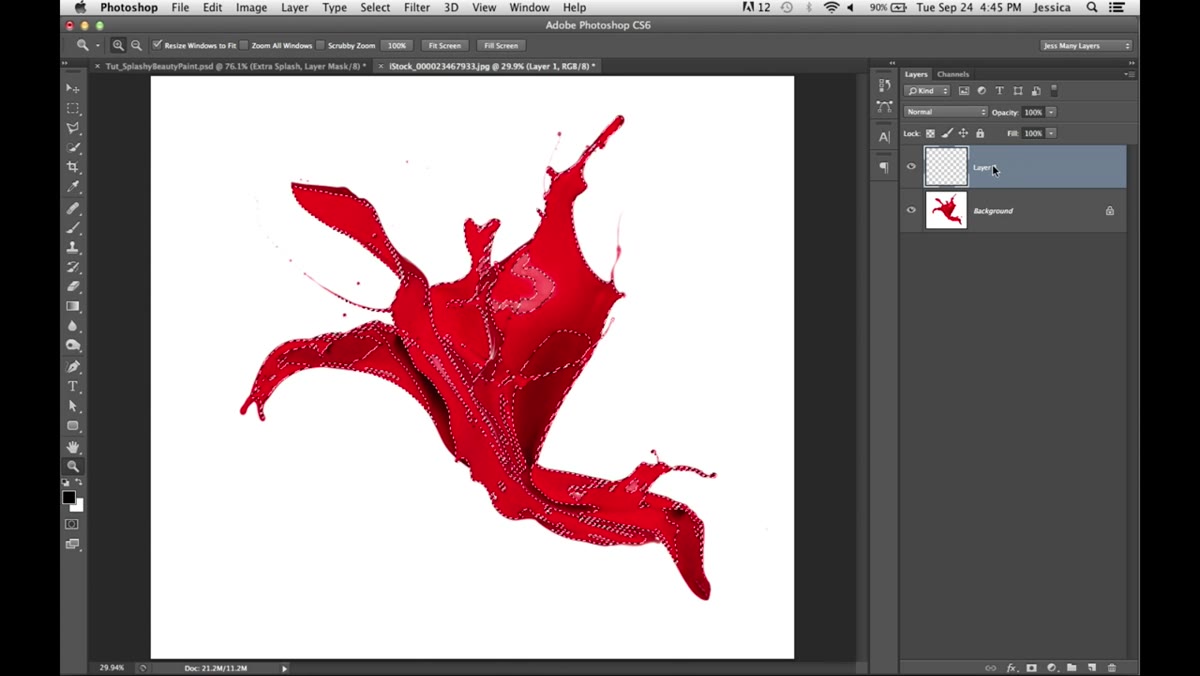Screen dimensions: 1200x676
Task: Toggle lock all padlock icon
Action: pyautogui.click(x=980, y=133)
